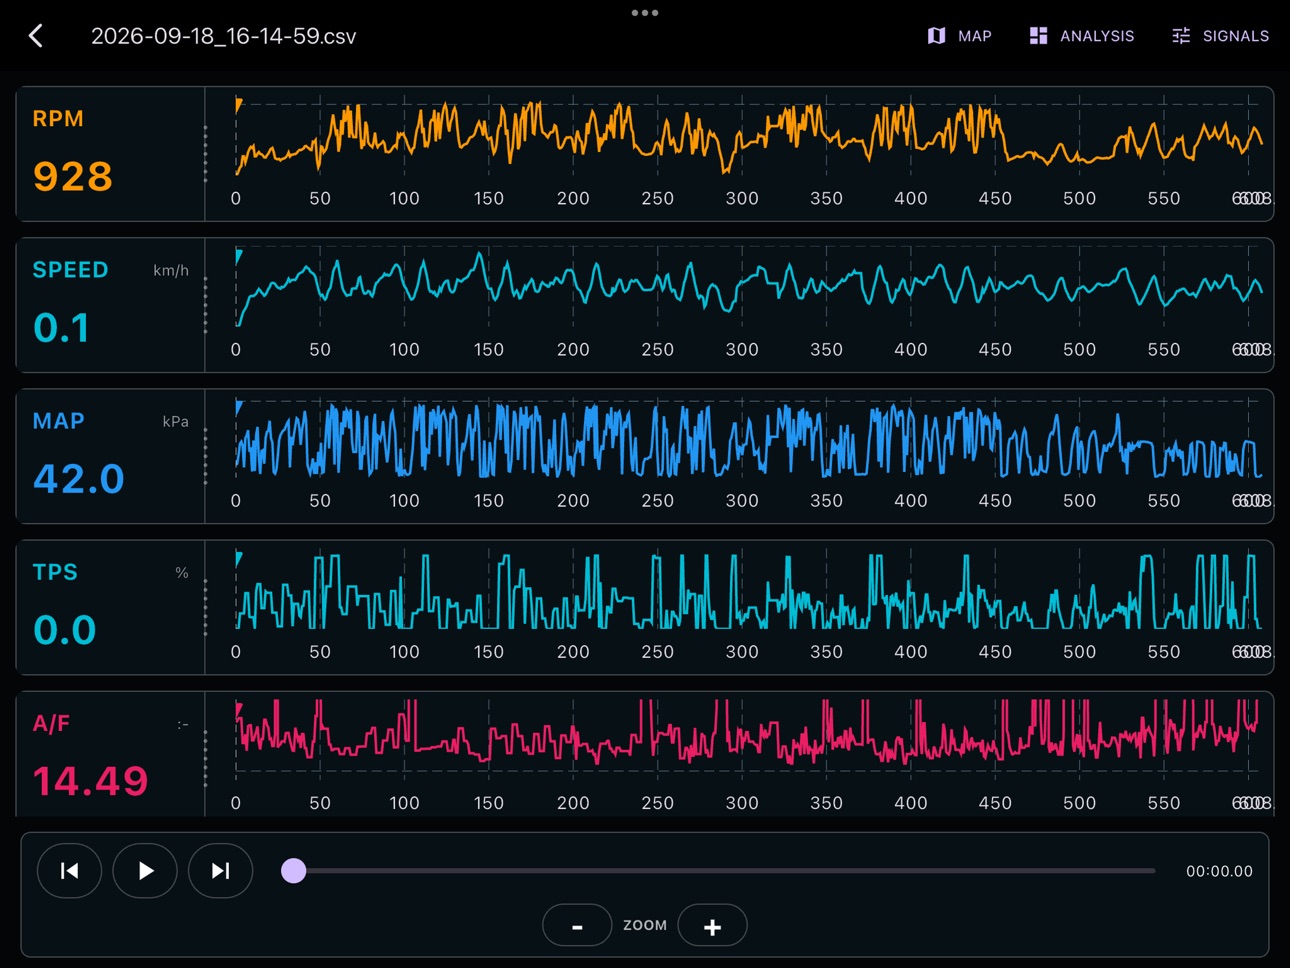
Task: Select the MAP kPa signal panel
Action: coord(645,456)
